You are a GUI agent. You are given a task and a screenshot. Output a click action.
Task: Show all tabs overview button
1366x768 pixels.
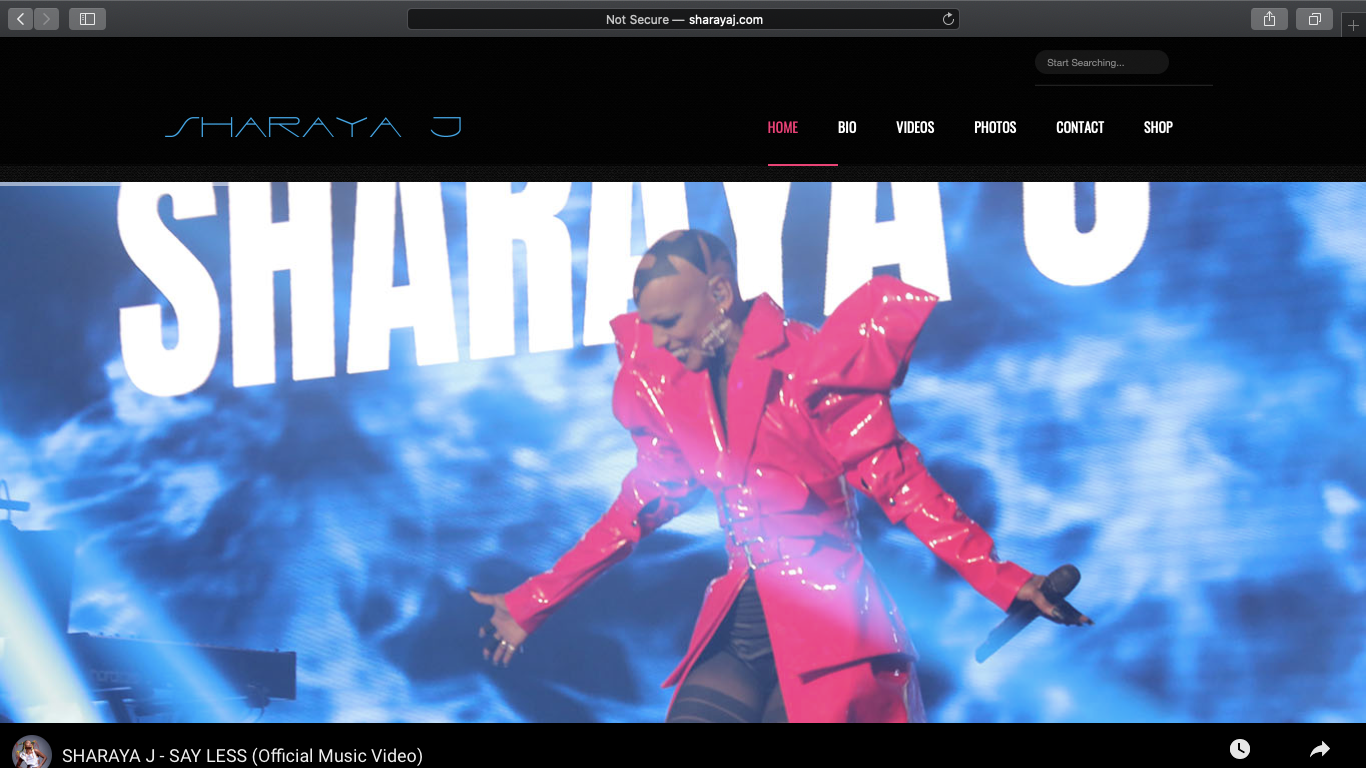coord(1314,19)
